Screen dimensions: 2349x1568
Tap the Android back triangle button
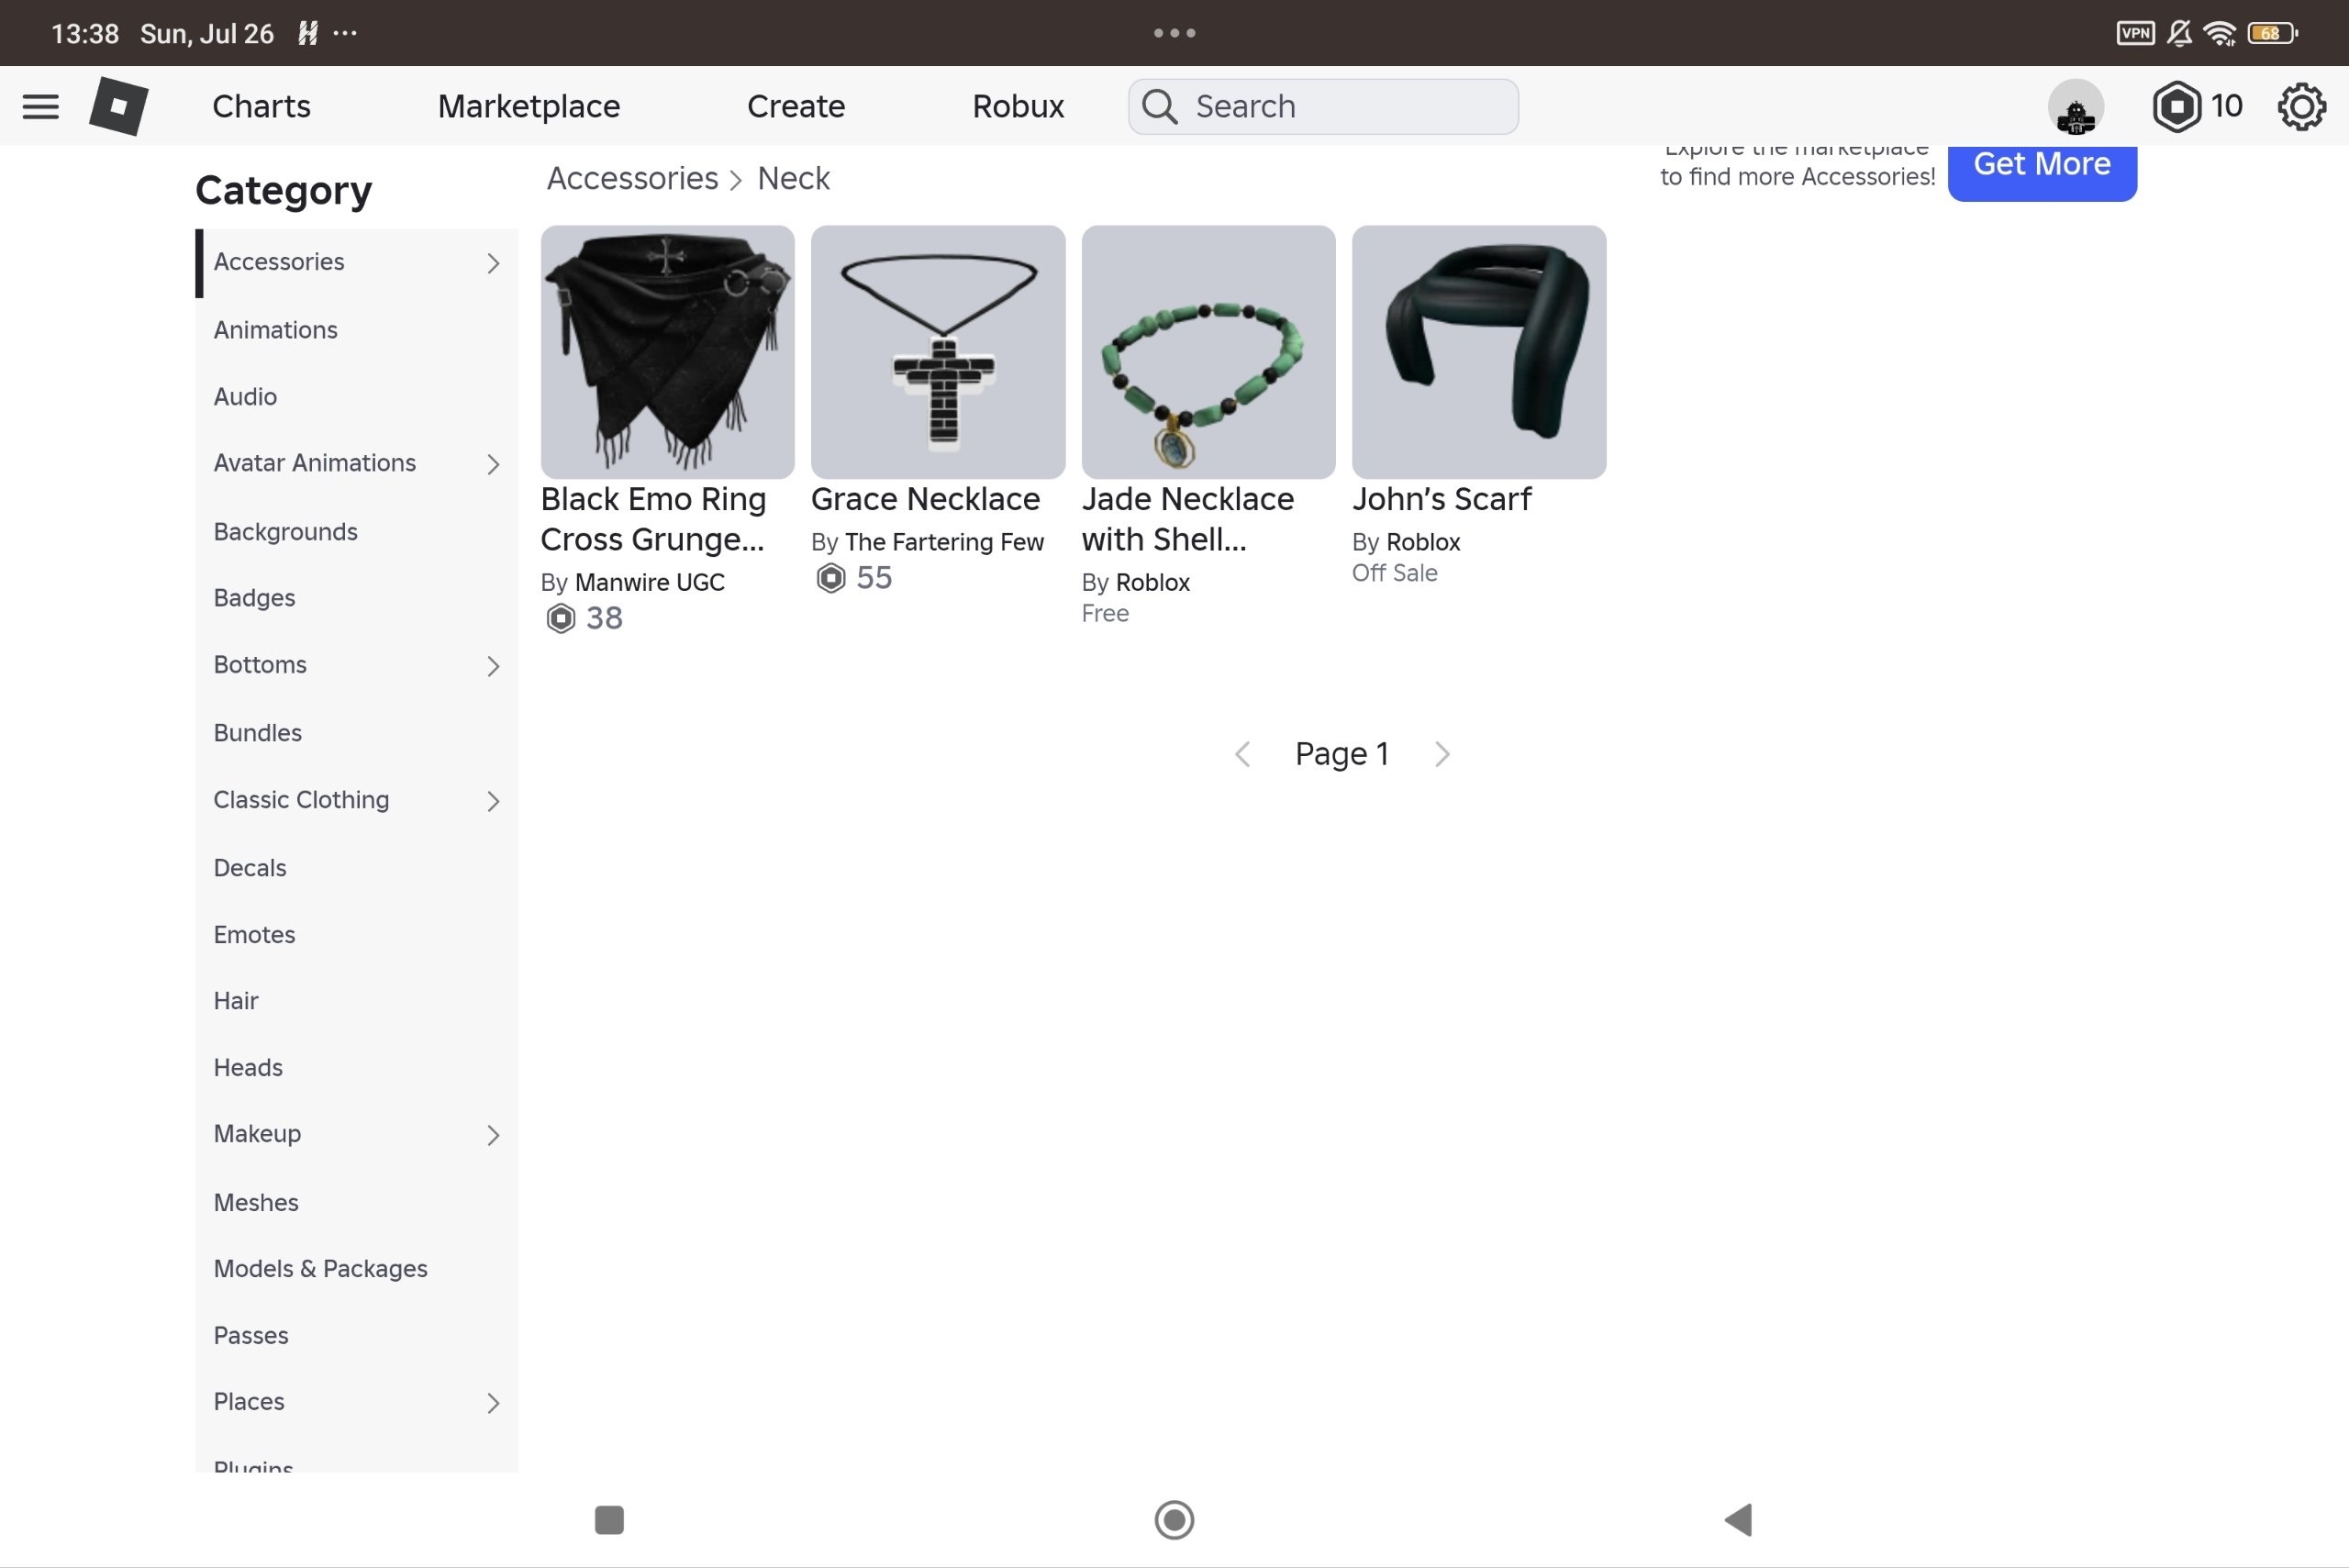[1738, 1519]
